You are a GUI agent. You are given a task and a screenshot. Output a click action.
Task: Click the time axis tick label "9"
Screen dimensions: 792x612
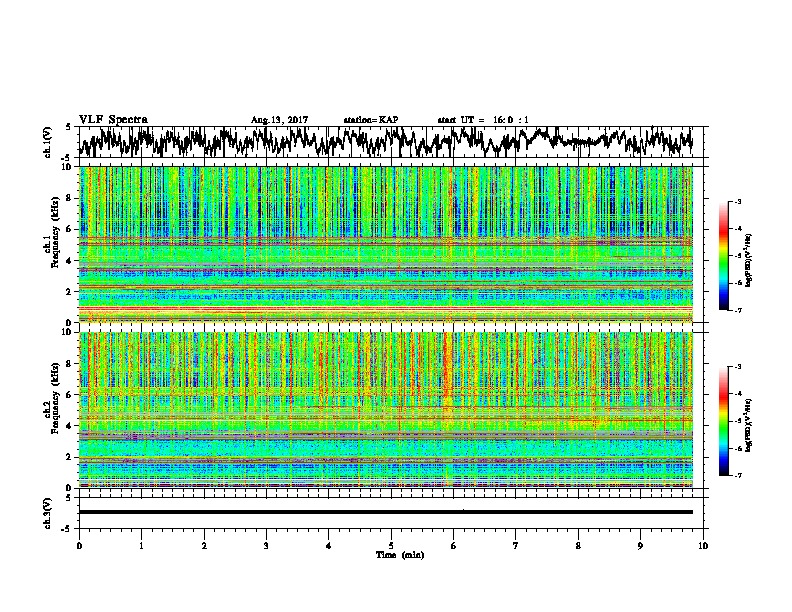click(640, 546)
